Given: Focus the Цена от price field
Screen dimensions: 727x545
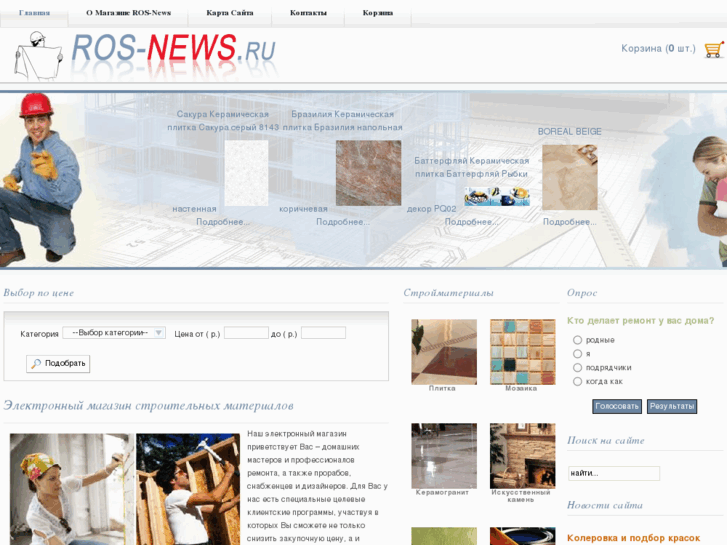Looking at the screenshot, I should point(246,333).
